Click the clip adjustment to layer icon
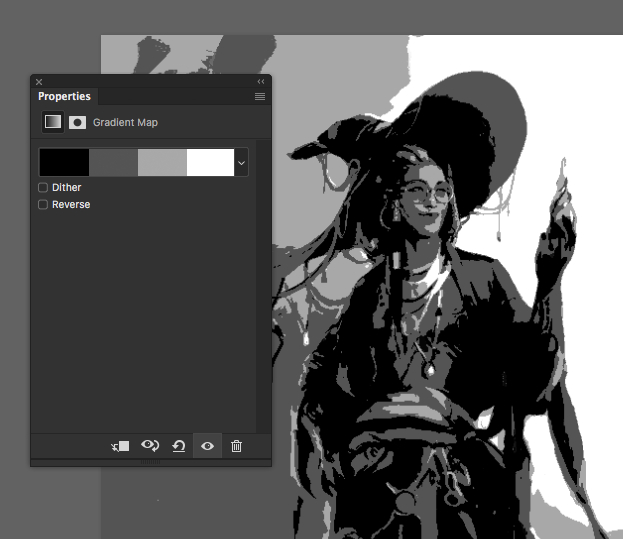 pyautogui.click(x=120, y=446)
